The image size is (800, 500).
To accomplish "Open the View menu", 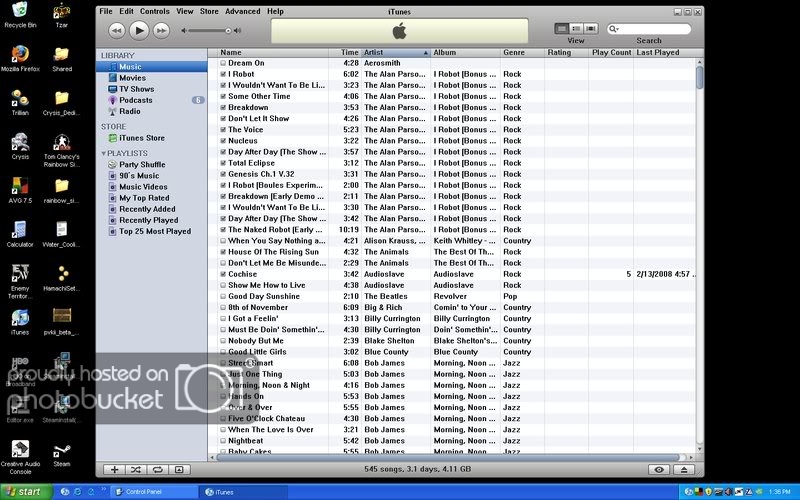I will tap(185, 11).
